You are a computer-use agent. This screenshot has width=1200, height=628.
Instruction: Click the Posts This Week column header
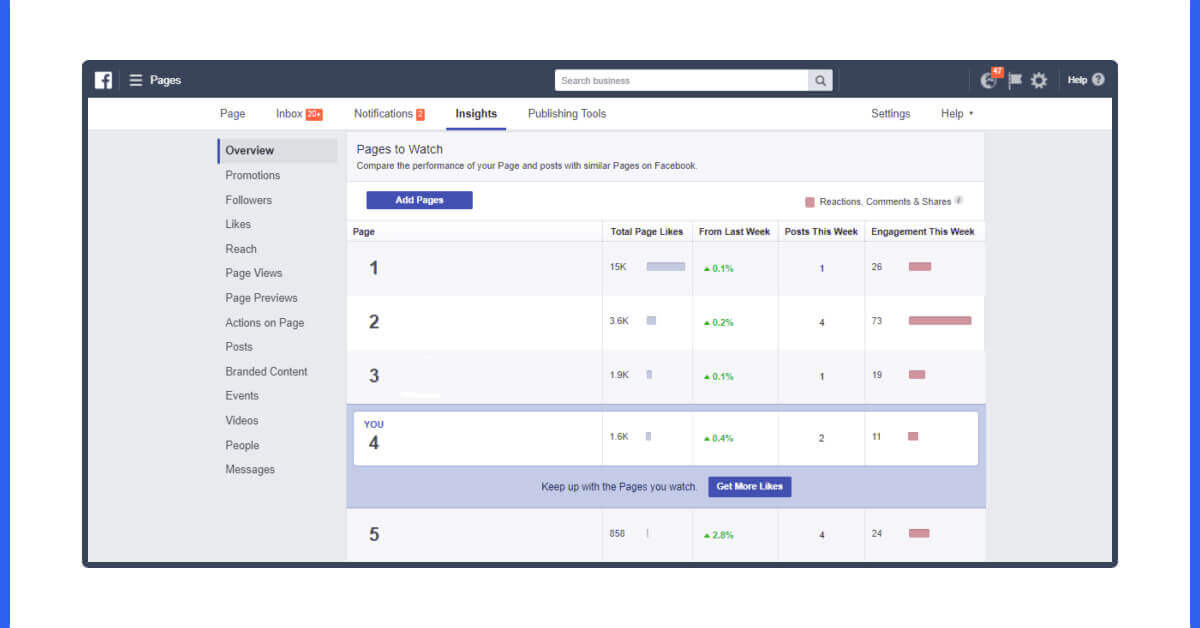(x=821, y=232)
